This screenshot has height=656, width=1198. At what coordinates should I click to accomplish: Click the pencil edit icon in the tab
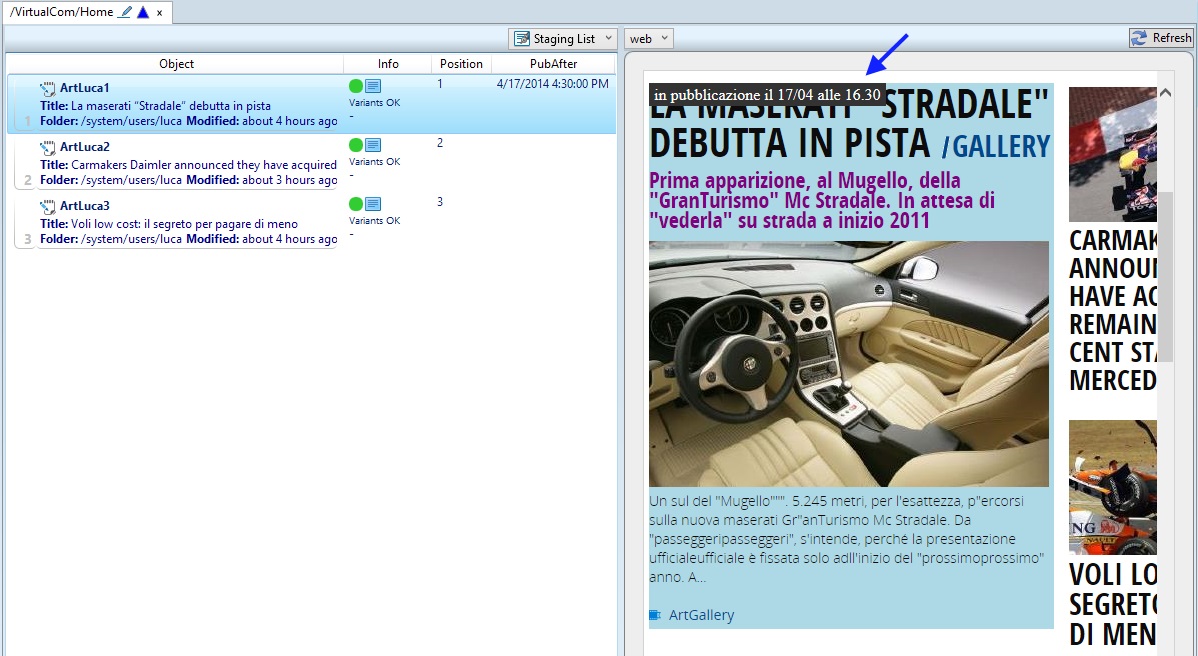click(126, 12)
